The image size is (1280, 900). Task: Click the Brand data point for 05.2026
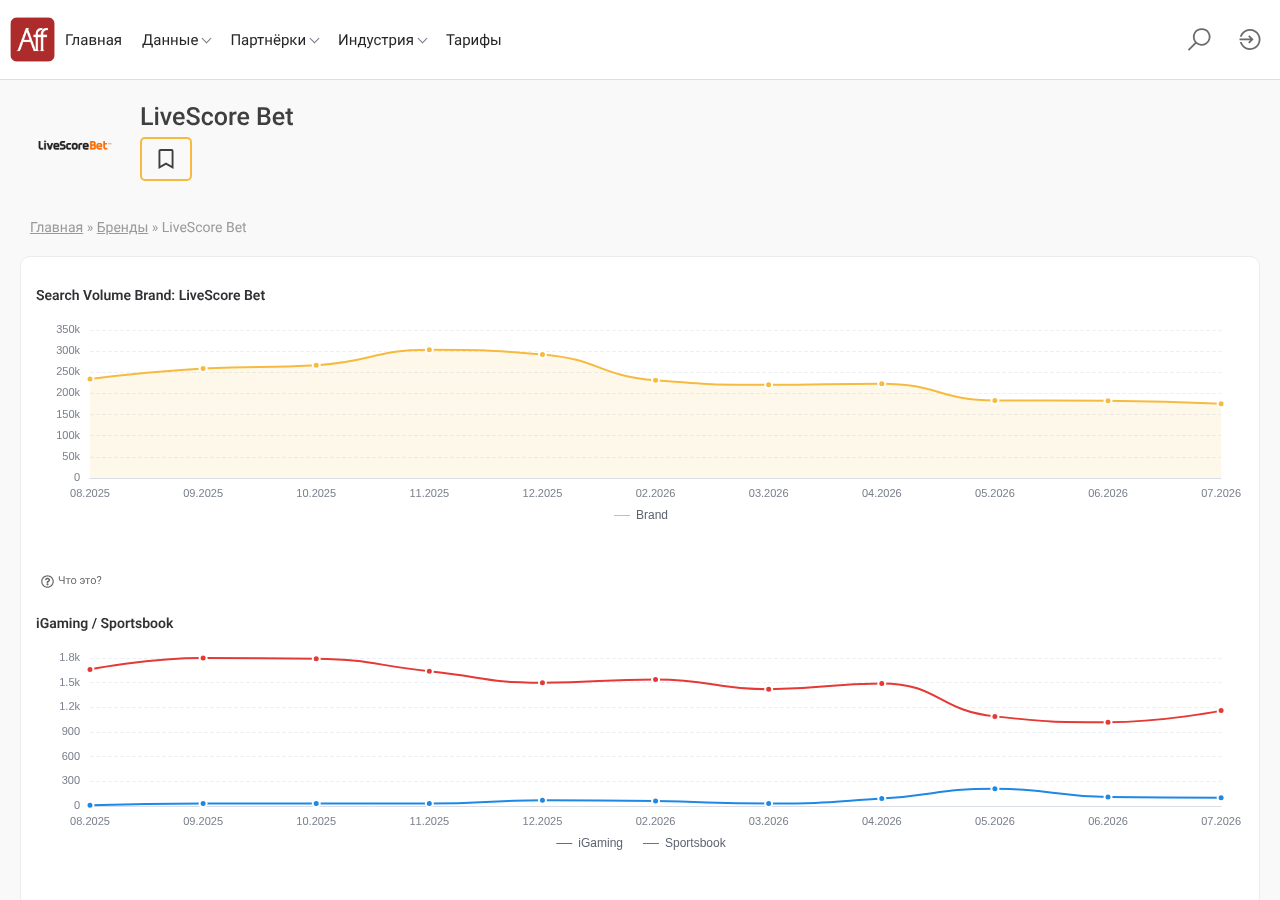995,400
